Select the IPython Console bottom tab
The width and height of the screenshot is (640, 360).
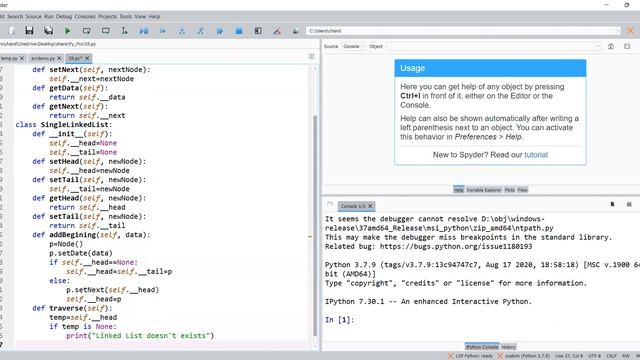click(482, 347)
